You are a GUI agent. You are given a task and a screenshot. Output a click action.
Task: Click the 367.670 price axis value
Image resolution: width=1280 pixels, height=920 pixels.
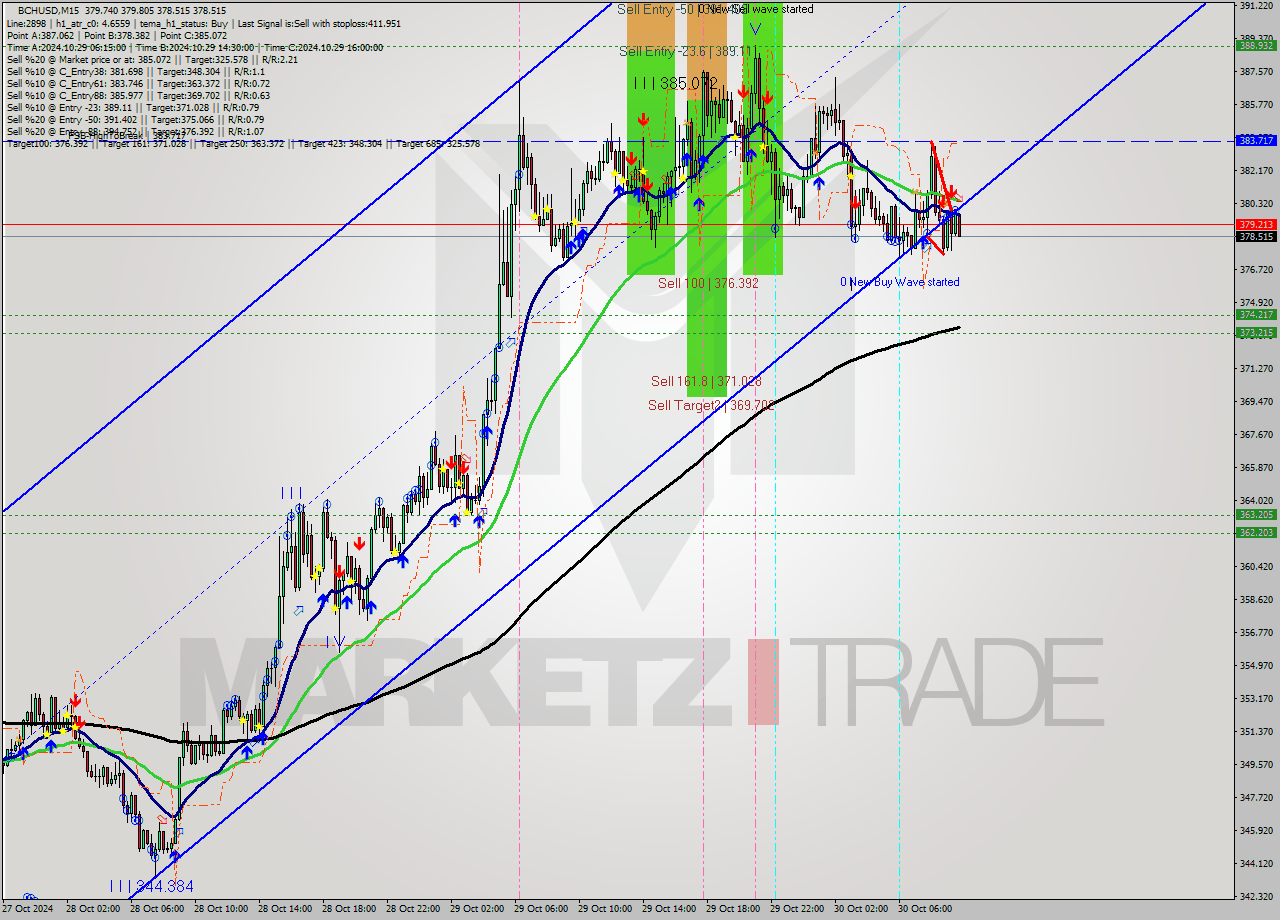click(1256, 435)
